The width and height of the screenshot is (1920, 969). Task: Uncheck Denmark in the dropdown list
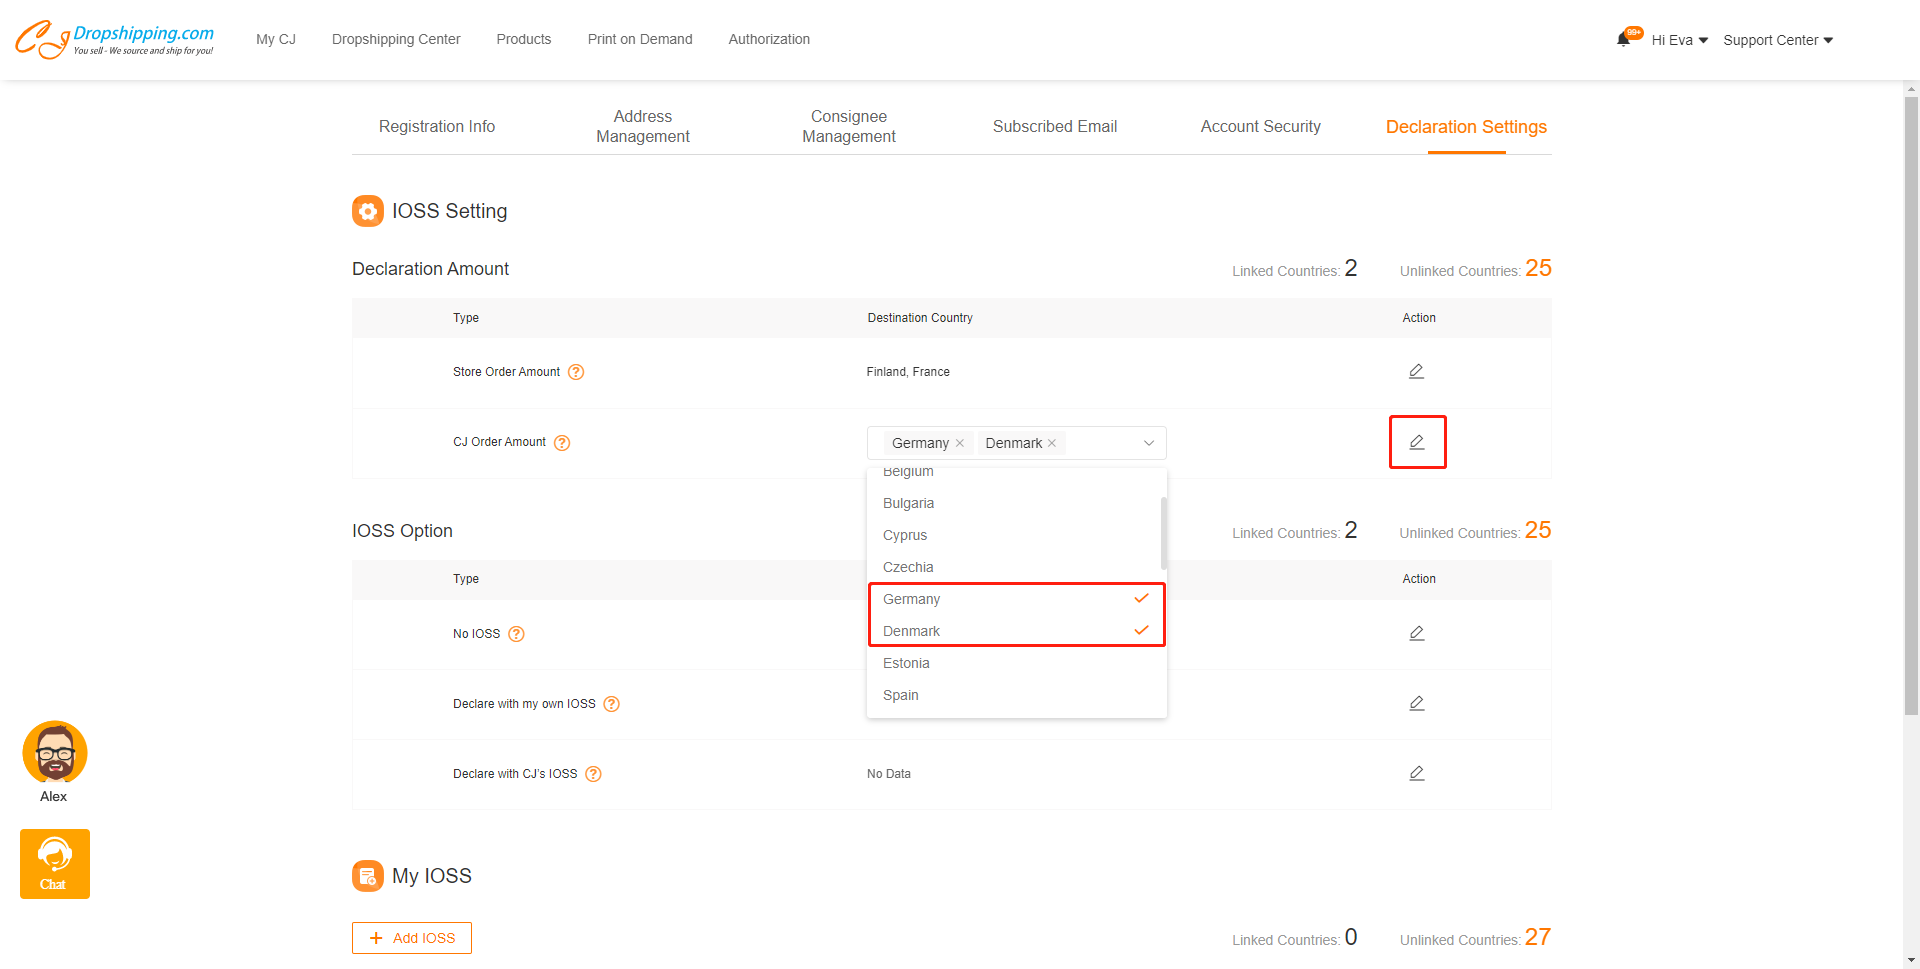(1015, 631)
